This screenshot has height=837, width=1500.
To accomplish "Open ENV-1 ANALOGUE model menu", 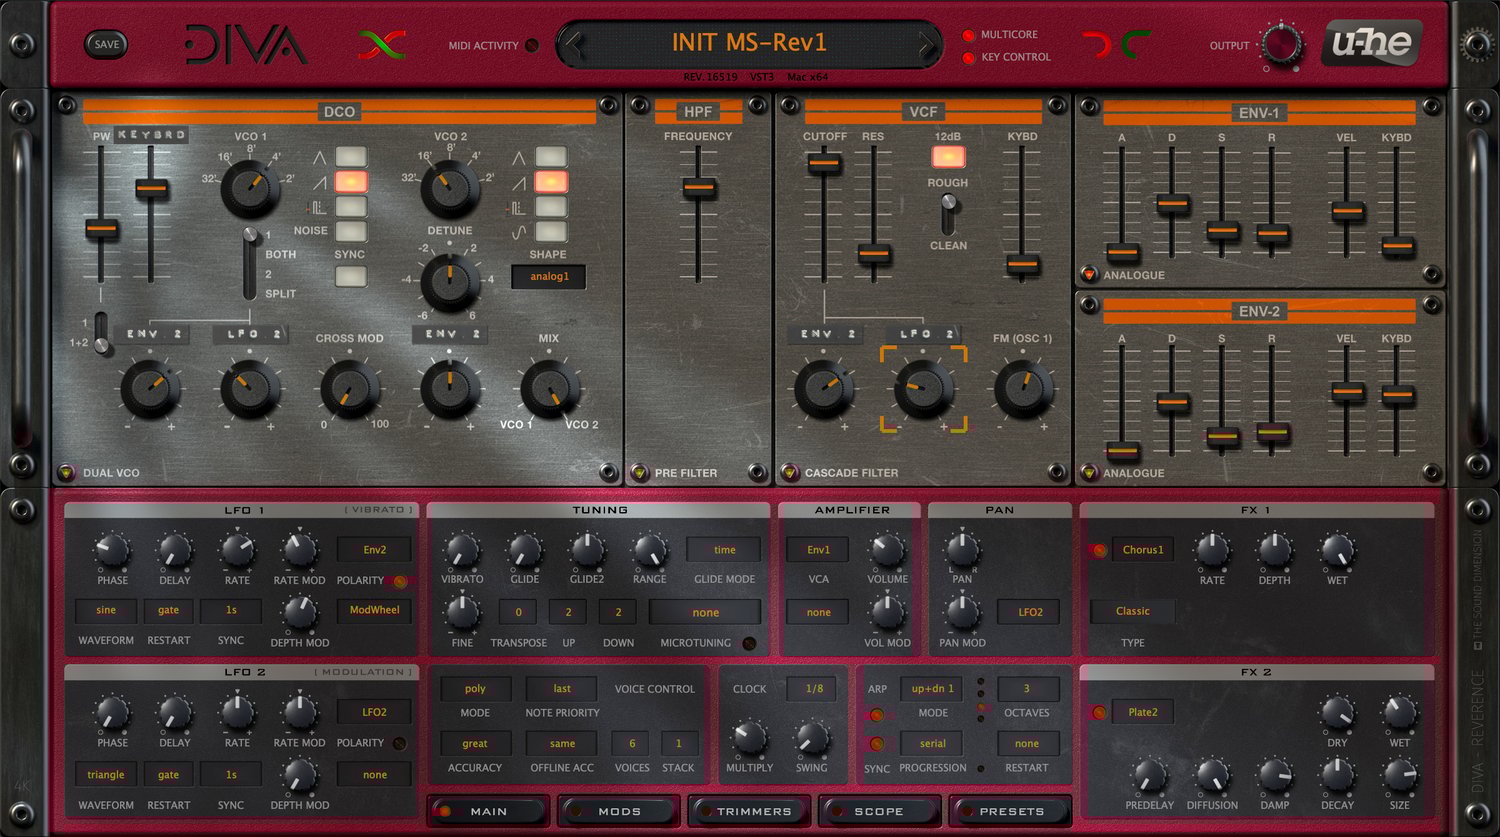I will [1089, 274].
